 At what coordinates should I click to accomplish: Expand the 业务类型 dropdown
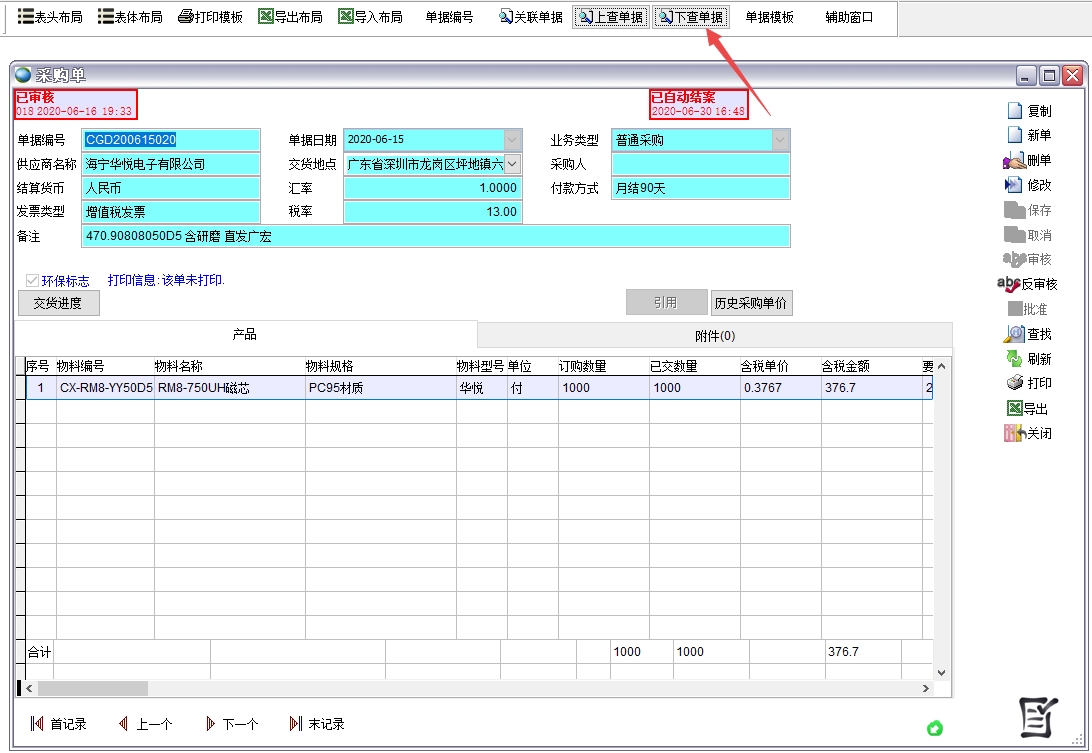tap(780, 140)
